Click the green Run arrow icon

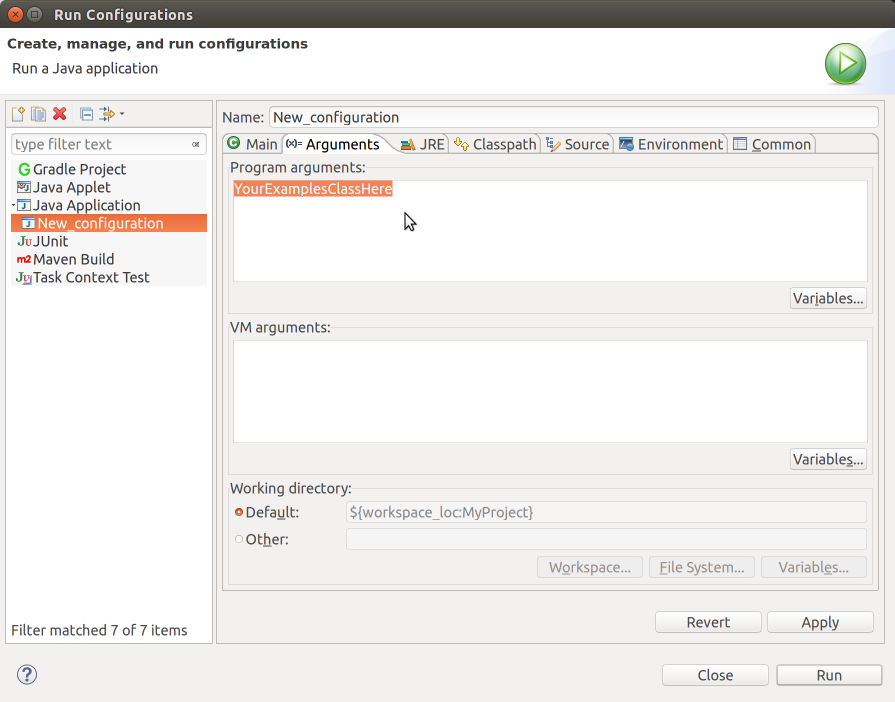[845, 64]
